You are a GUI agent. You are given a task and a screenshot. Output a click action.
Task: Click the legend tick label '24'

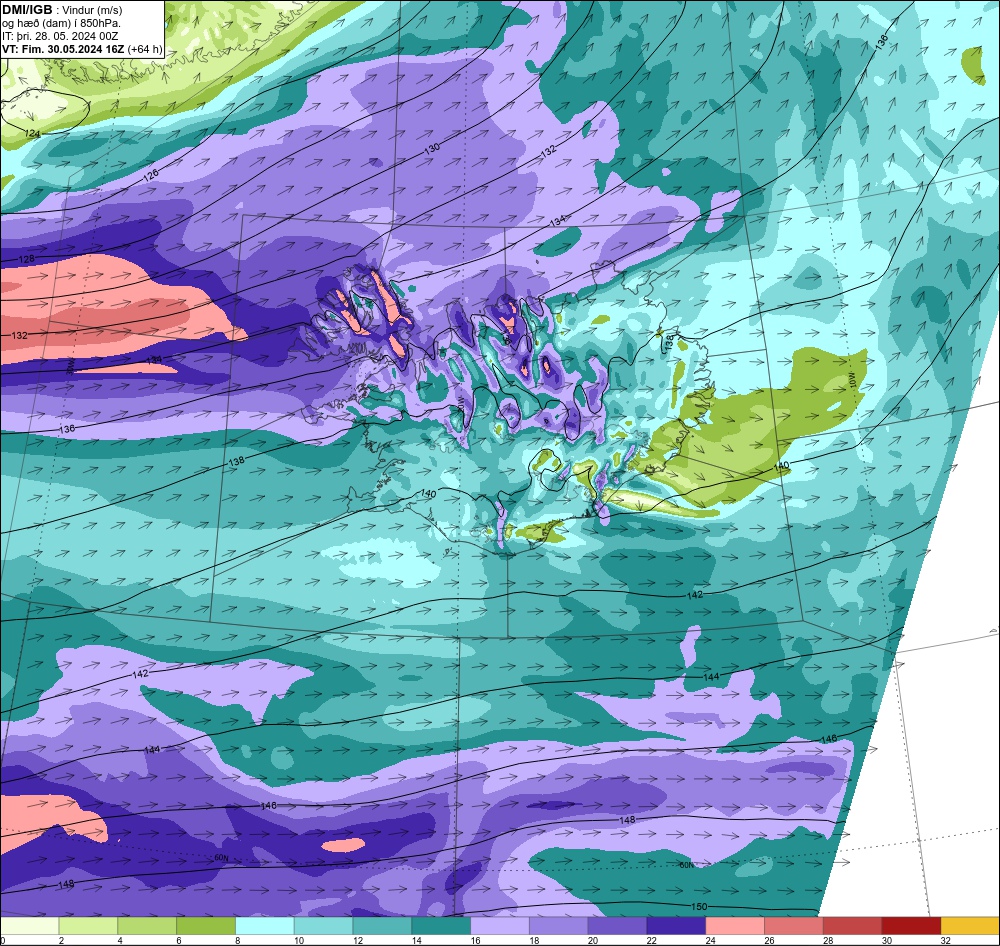click(710, 940)
